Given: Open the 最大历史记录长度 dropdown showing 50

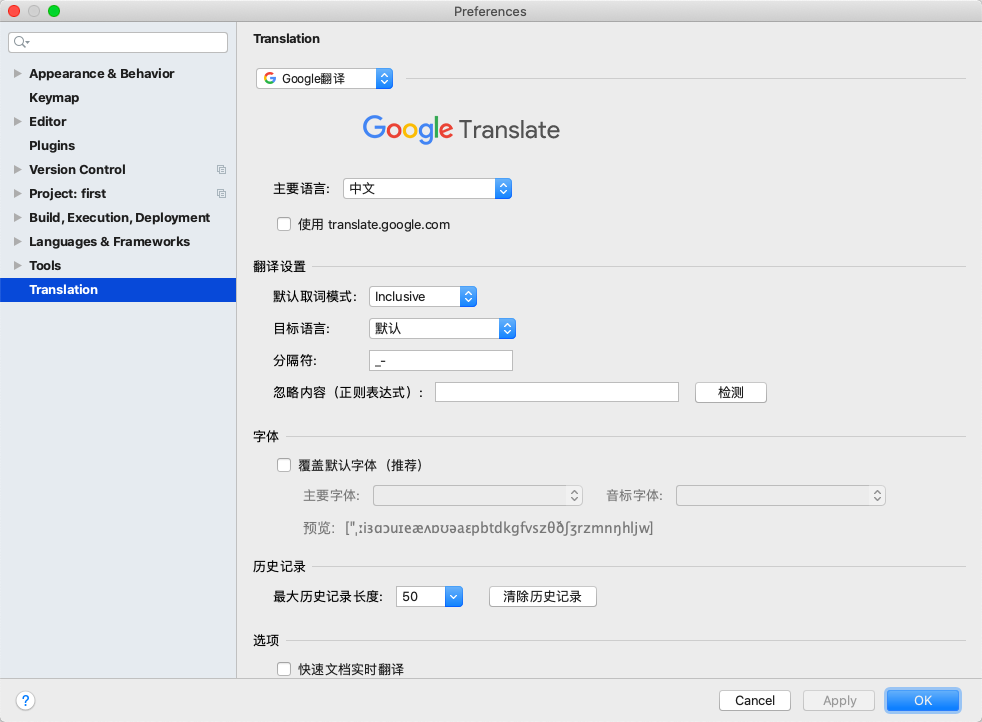Looking at the screenshot, I should [x=429, y=596].
